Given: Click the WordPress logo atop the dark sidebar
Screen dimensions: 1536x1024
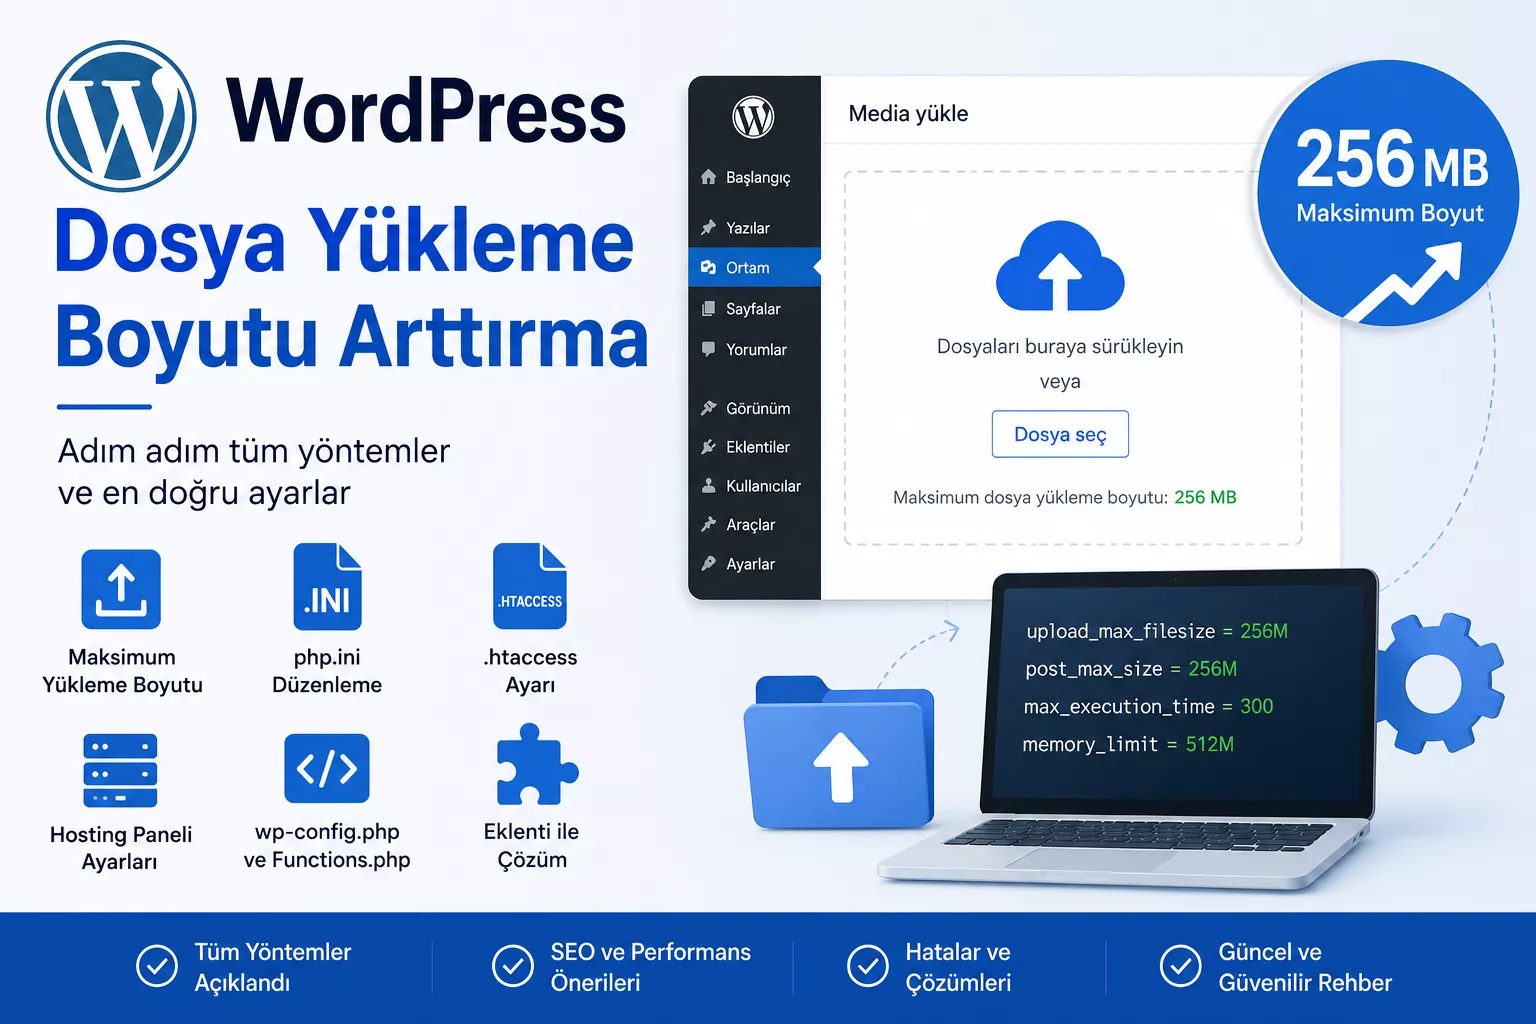Looking at the screenshot, I should click(x=754, y=117).
